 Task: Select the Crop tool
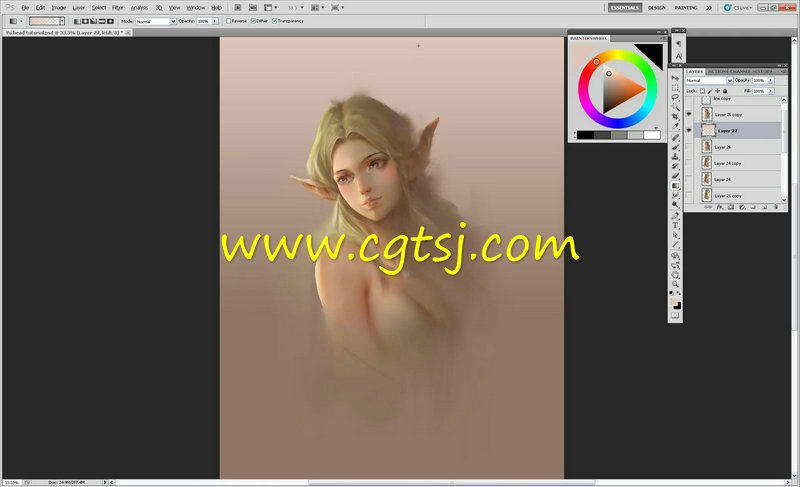[675, 117]
